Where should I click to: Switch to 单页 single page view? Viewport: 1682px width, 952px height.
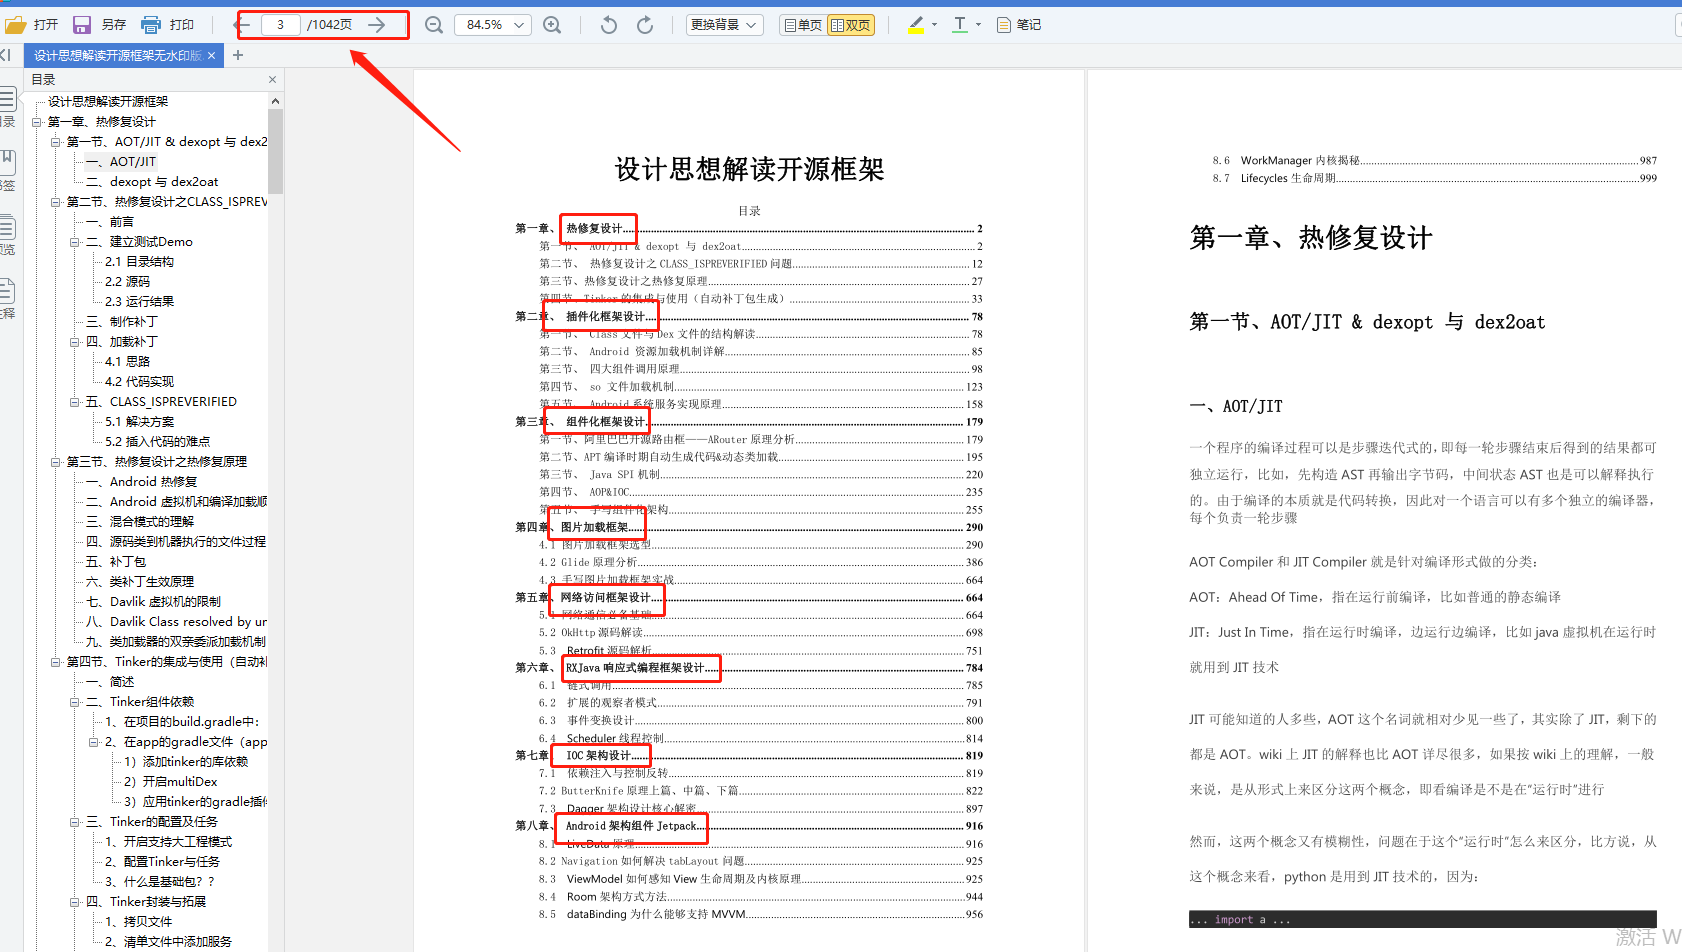[x=802, y=24]
